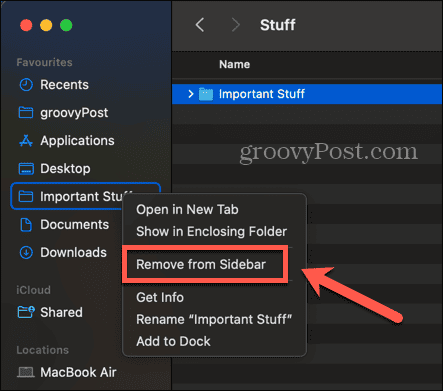Choose Open in New Tab
Screen dimensions: 443x391
click(187, 210)
